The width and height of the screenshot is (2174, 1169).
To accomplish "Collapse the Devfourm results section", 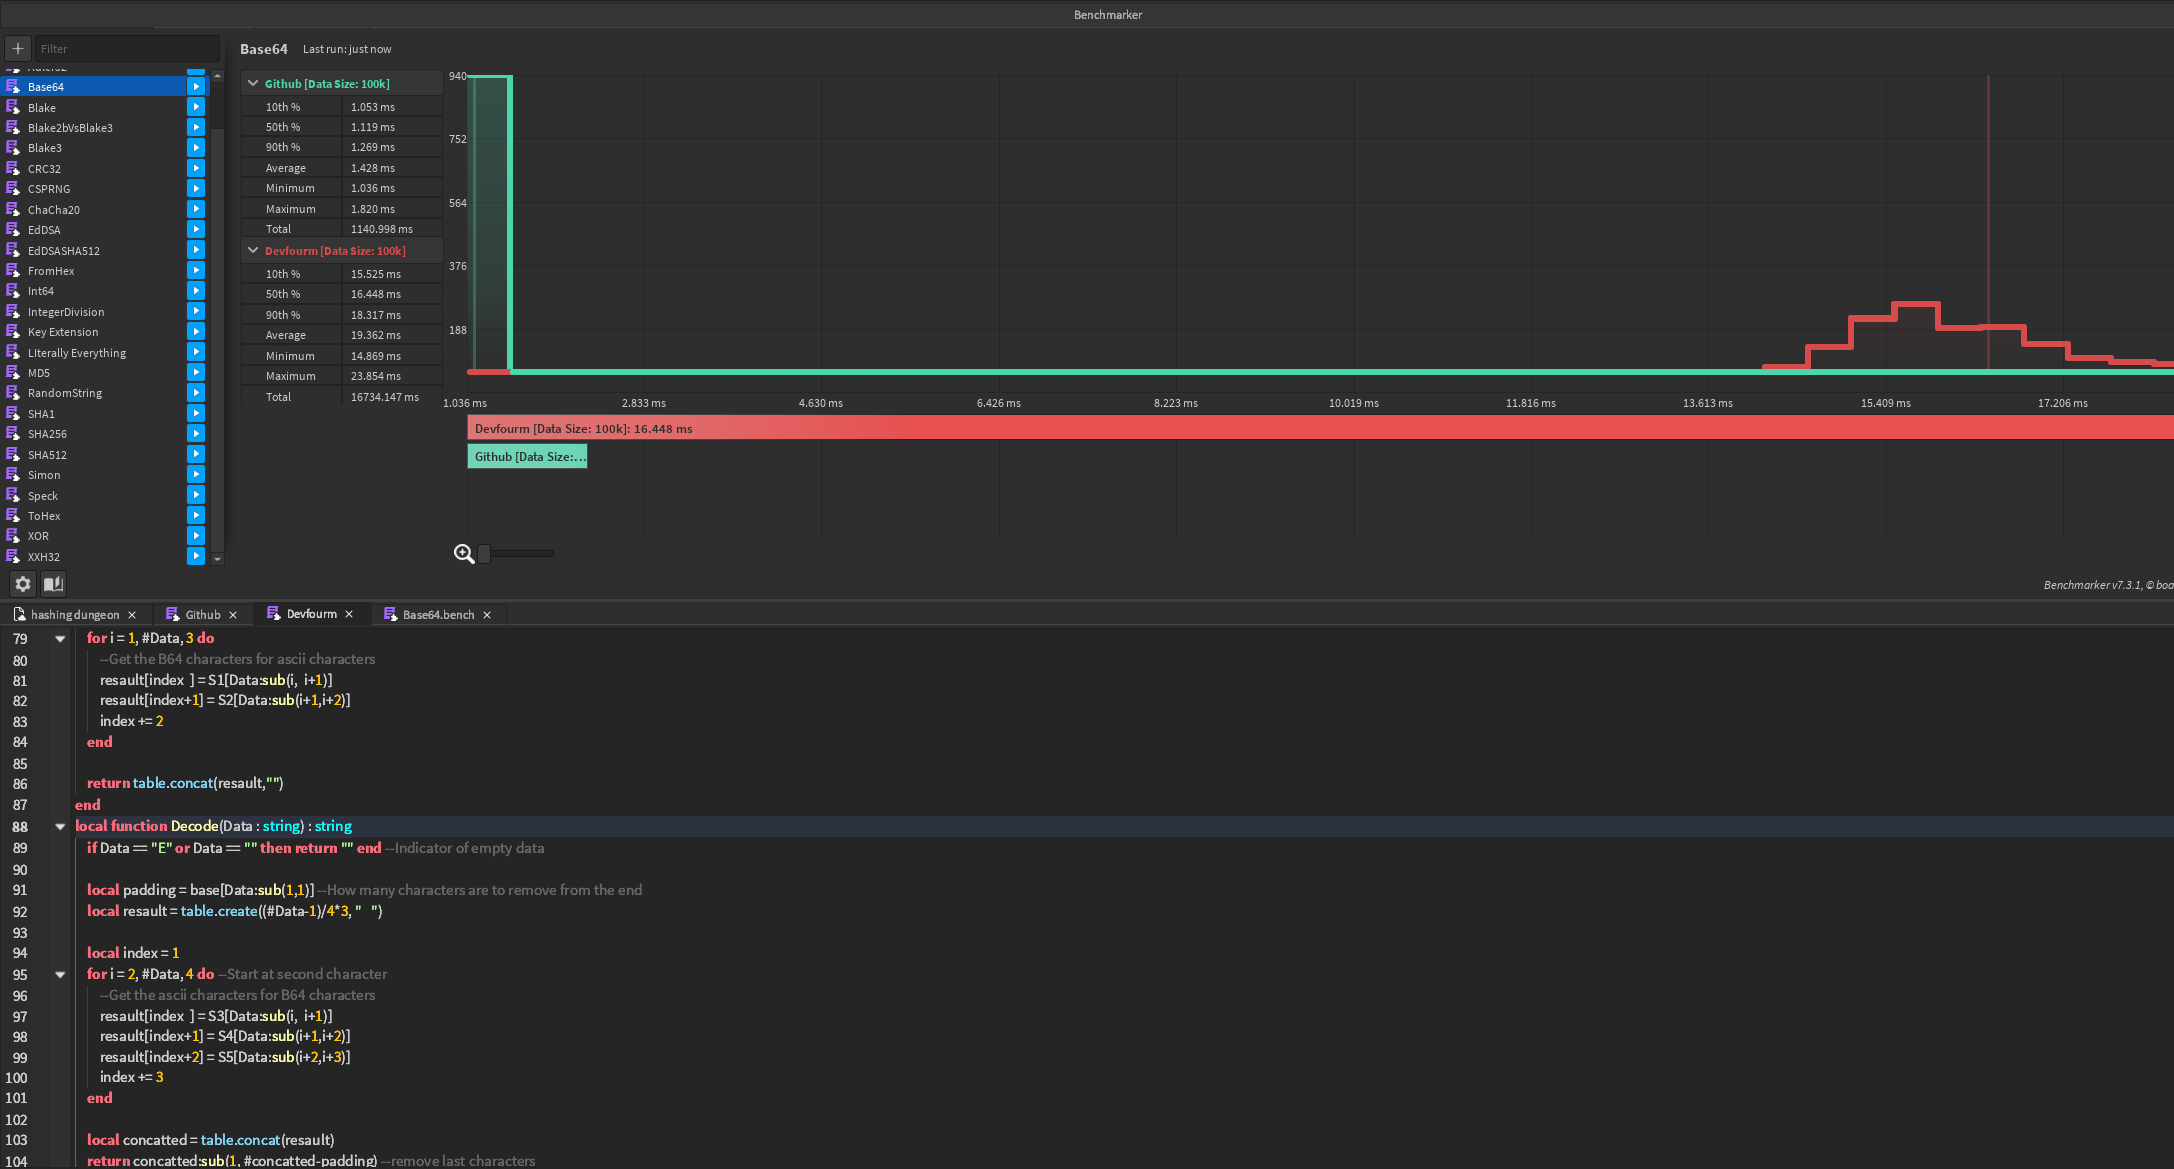I will pyautogui.click(x=253, y=251).
